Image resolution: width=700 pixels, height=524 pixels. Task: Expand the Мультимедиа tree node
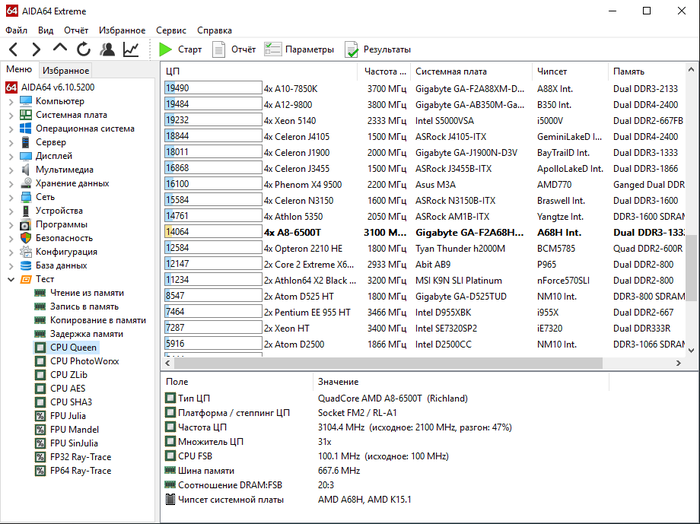[11, 170]
